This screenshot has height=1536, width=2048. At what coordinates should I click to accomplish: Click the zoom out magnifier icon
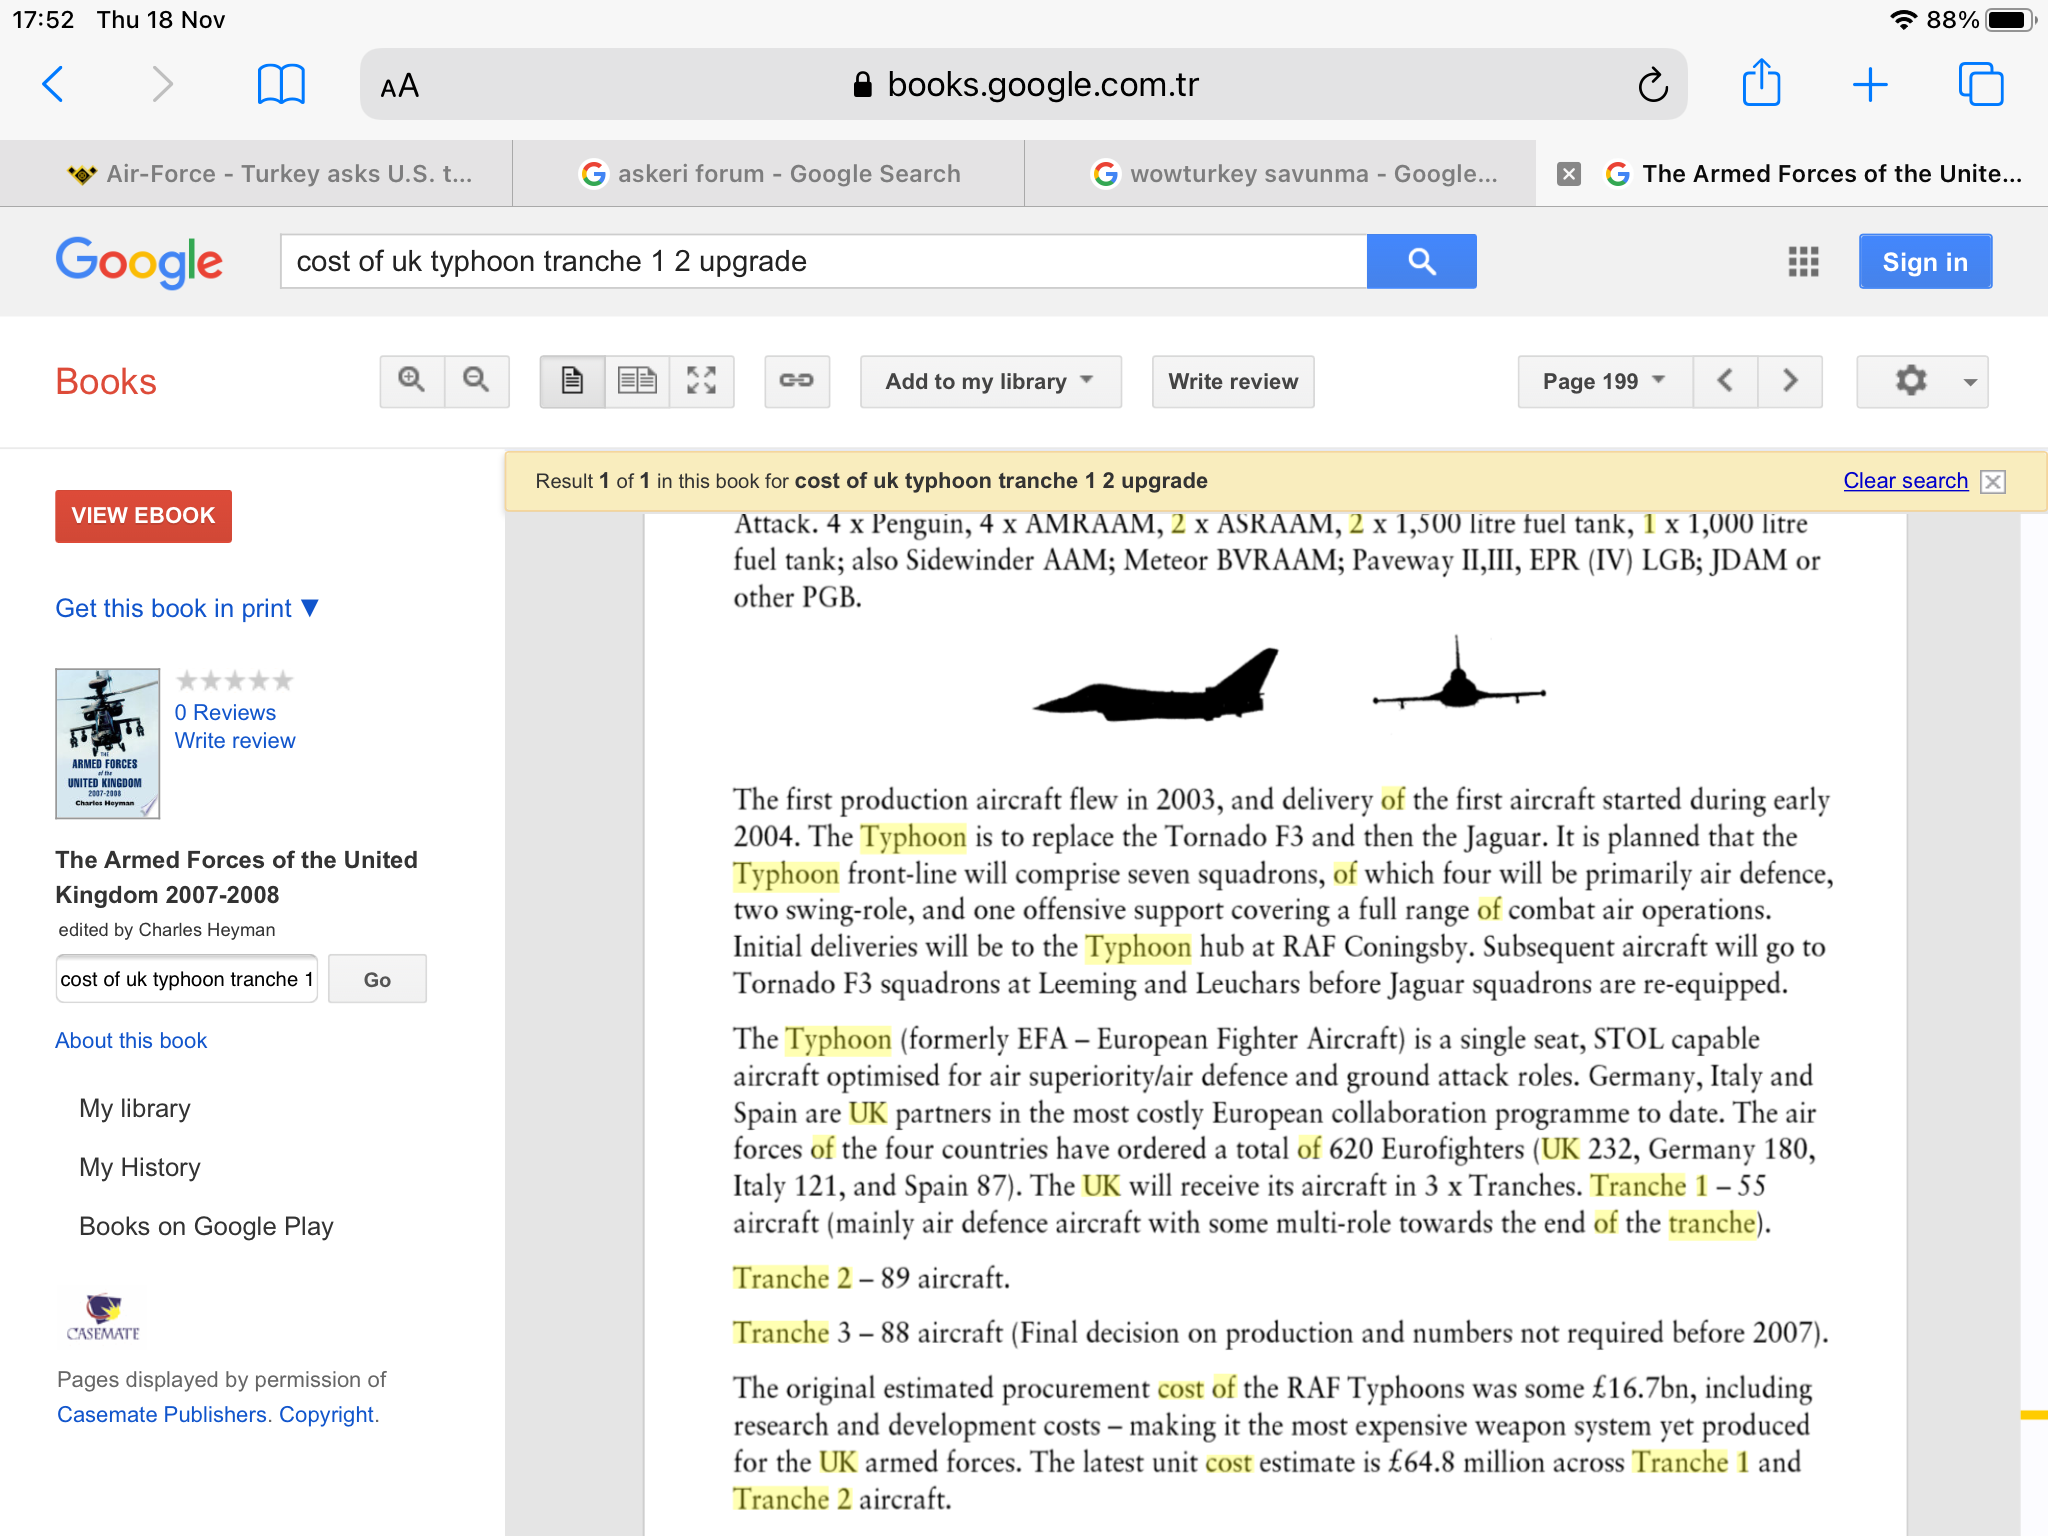tap(476, 381)
